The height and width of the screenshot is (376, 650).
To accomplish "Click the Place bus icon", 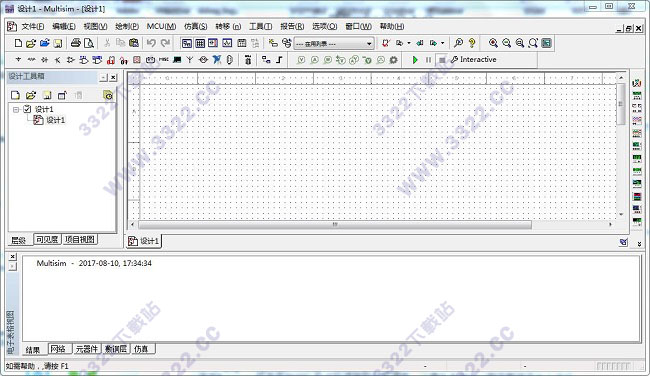I will point(279,60).
